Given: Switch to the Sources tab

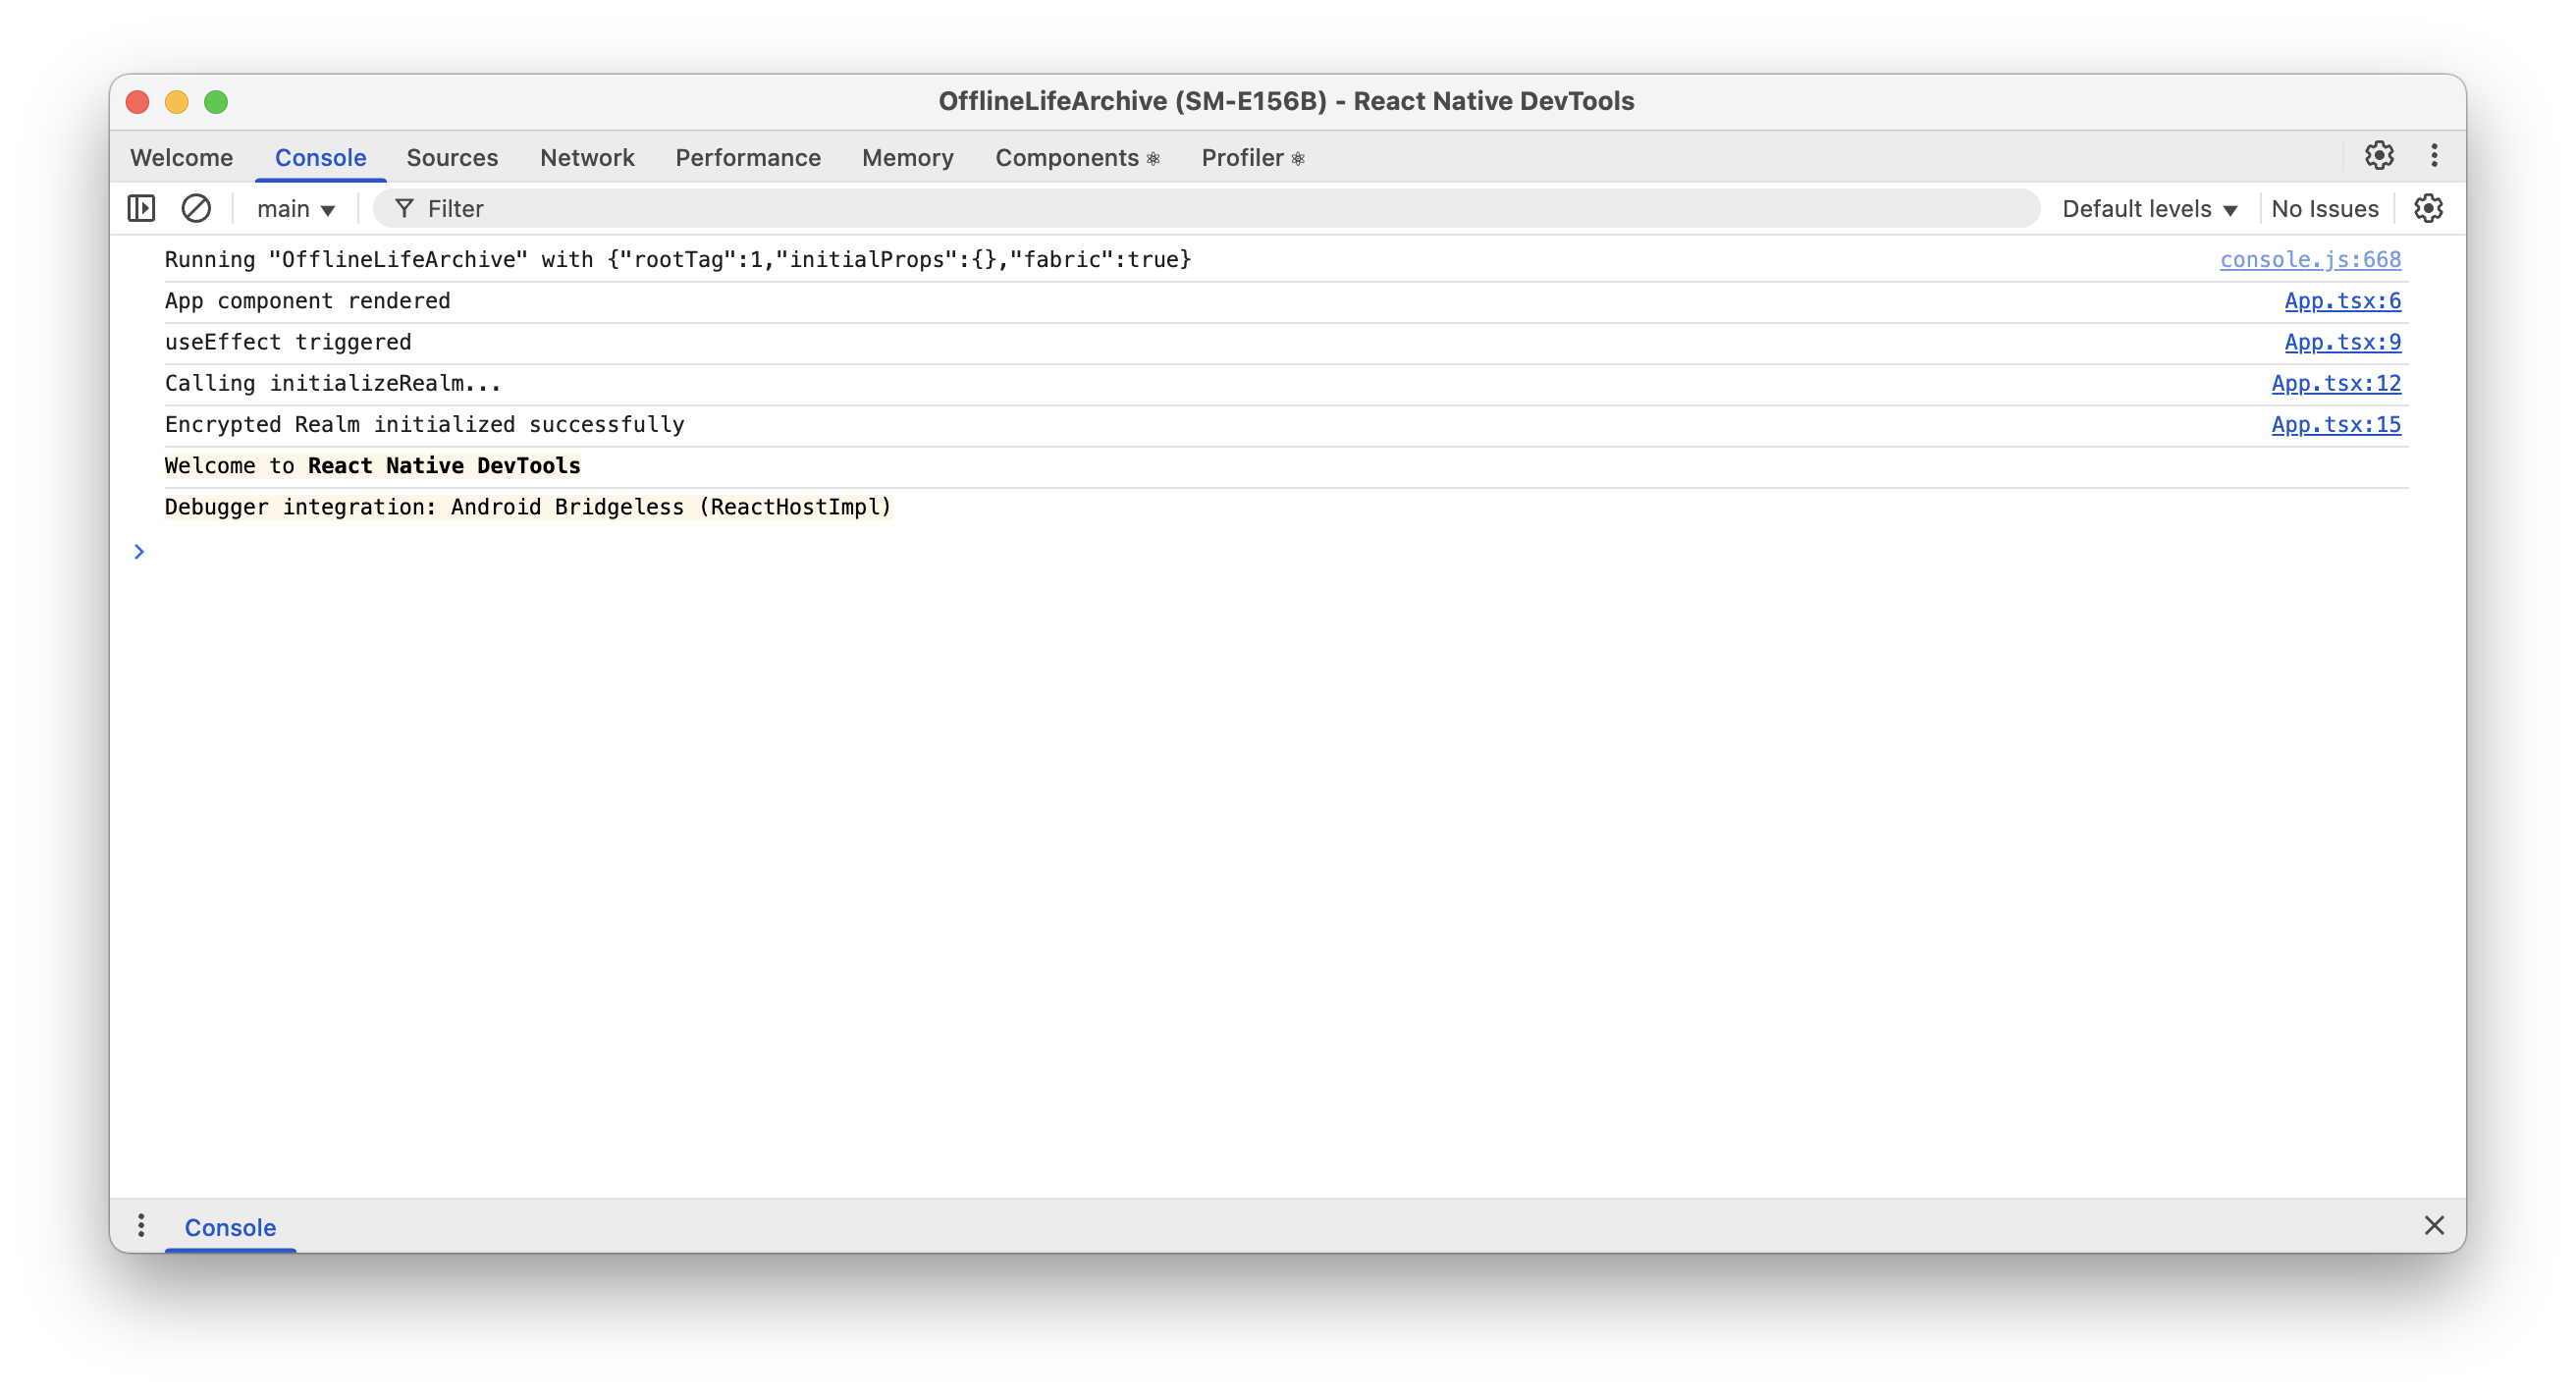Looking at the screenshot, I should click(452, 158).
